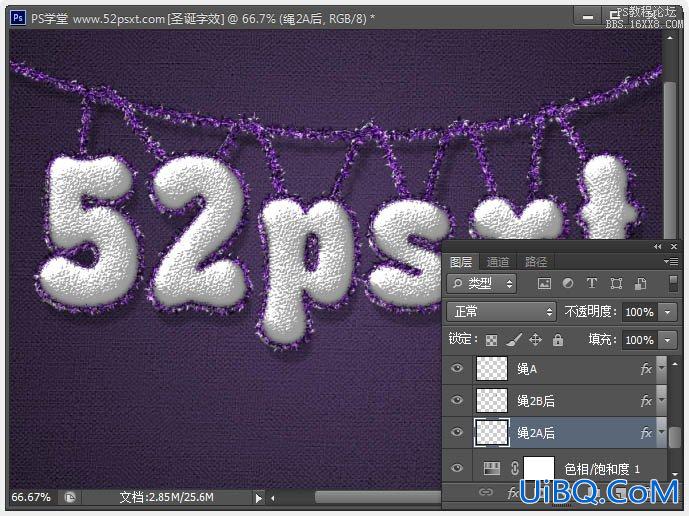Click the horizontal scroll left arrow
This screenshot has height=516, width=689.
[x=273, y=498]
